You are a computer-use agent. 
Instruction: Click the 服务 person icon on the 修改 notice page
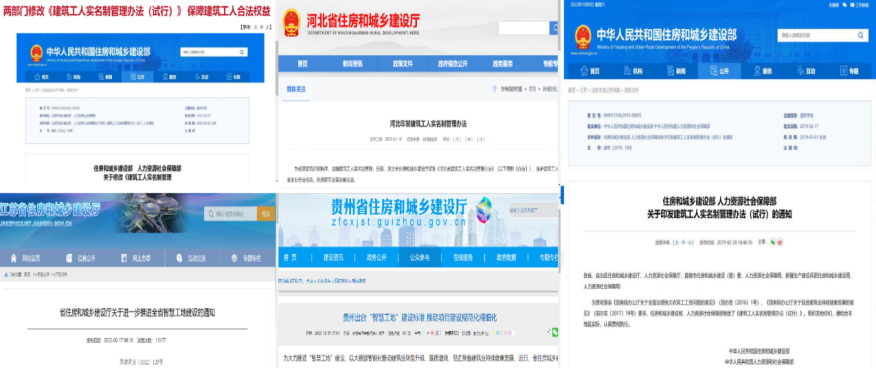point(165,76)
